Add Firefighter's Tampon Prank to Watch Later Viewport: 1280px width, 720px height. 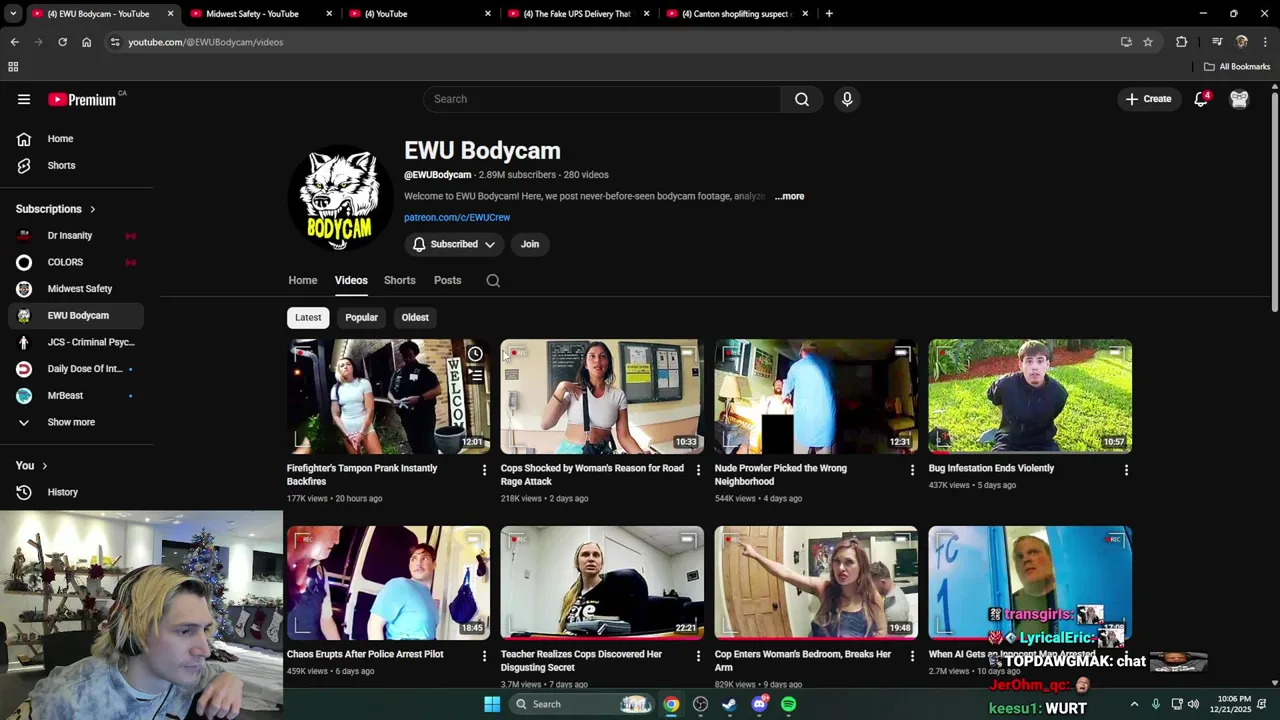click(475, 354)
